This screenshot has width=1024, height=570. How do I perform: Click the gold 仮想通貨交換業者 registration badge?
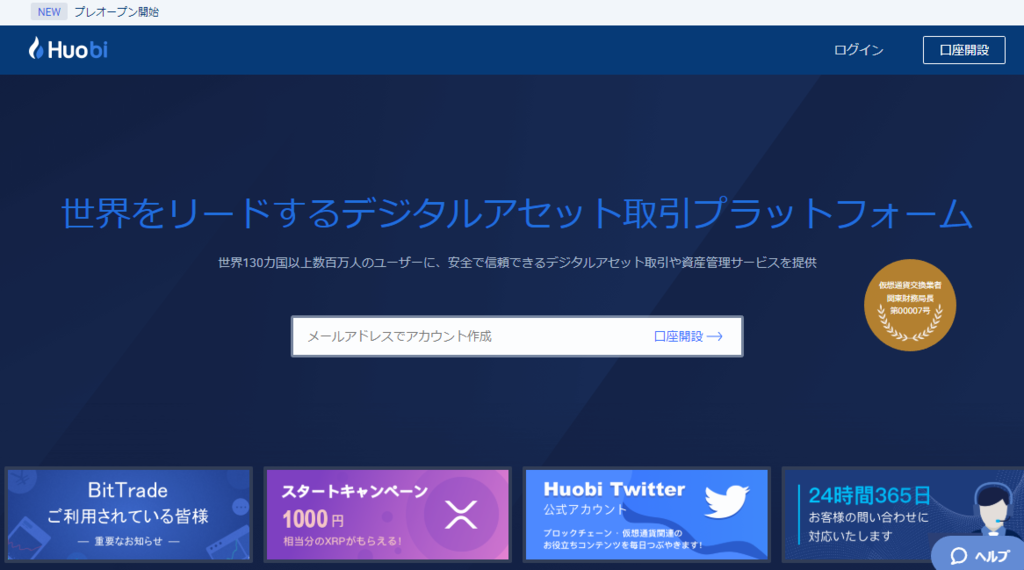pyautogui.click(x=910, y=305)
